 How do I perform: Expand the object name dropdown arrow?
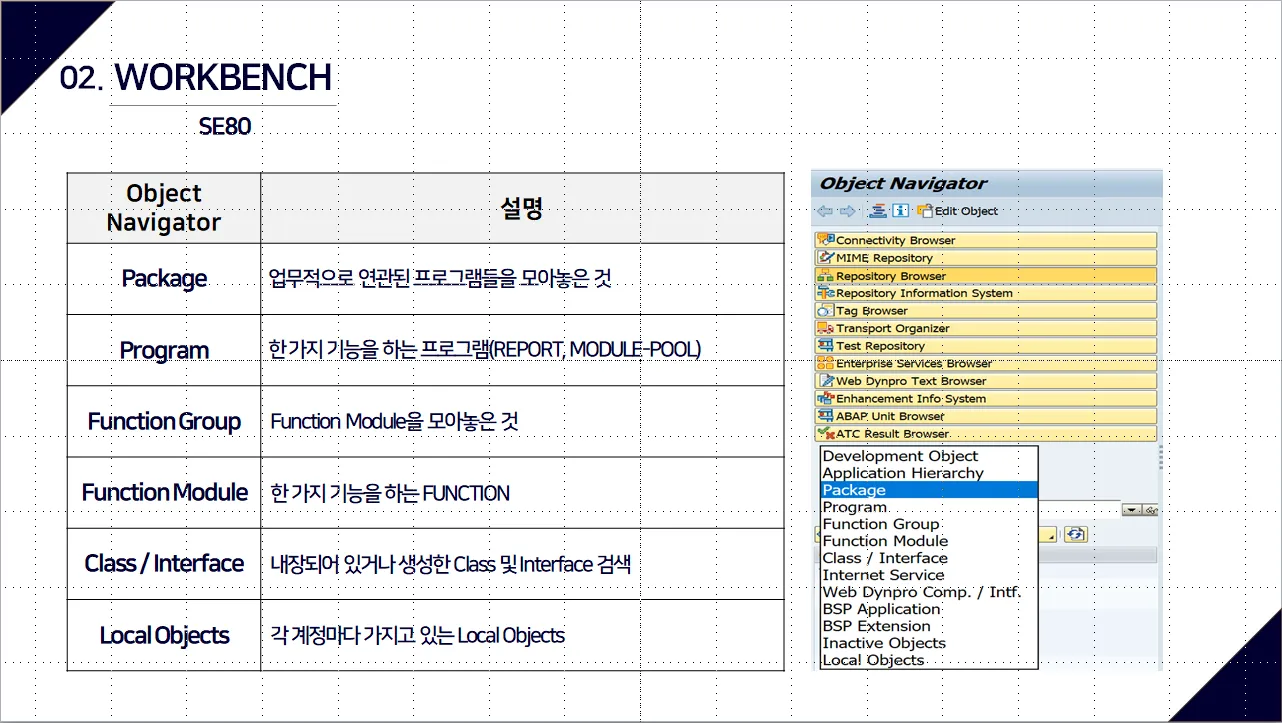tap(1131, 510)
